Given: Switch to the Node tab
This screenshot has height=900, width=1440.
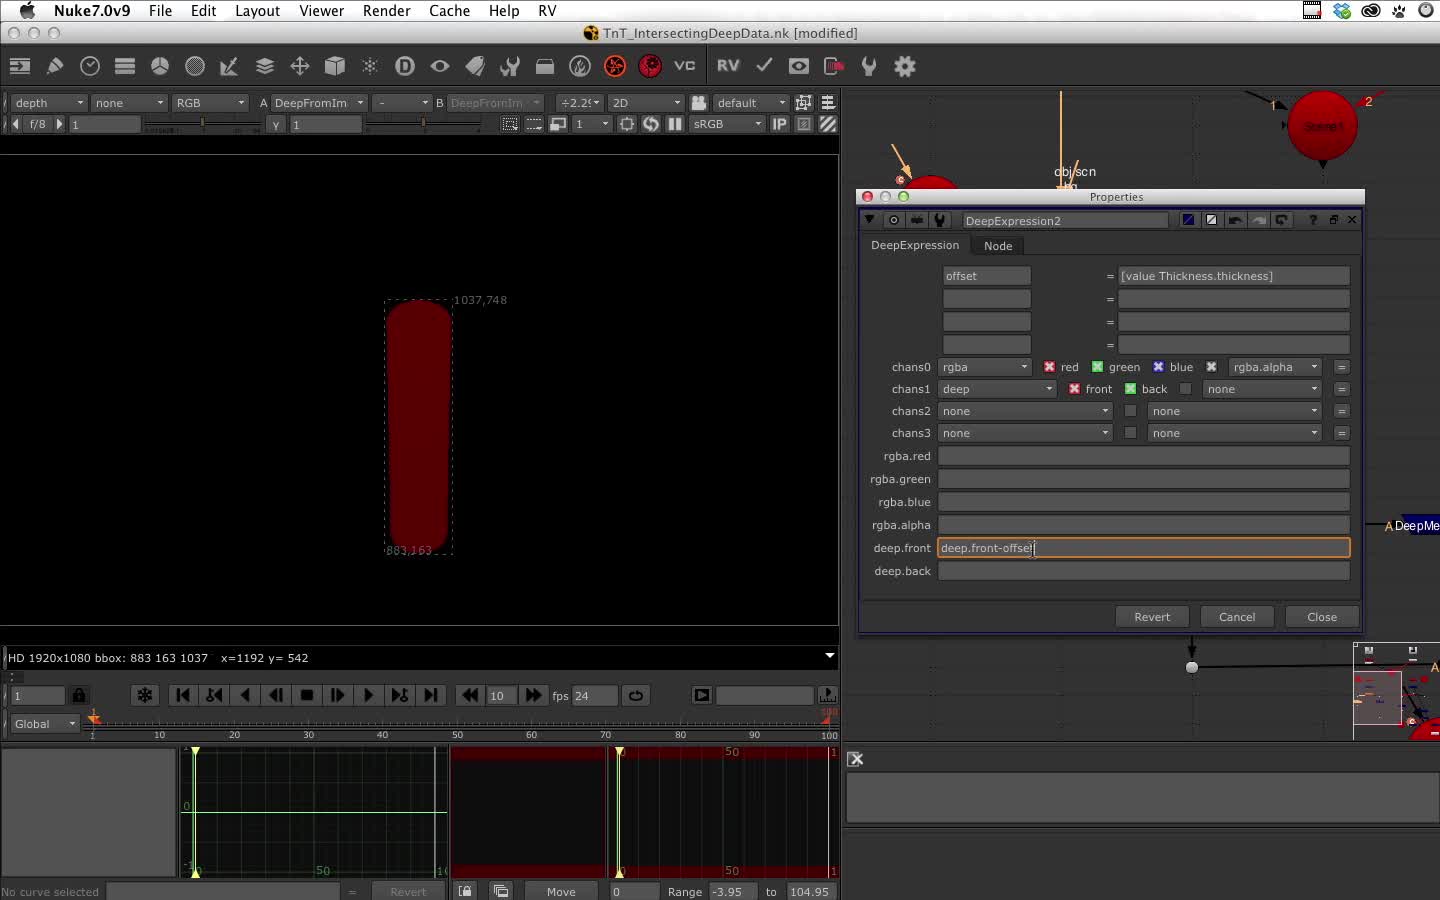Looking at the screenshot, I should click(997, 246).
